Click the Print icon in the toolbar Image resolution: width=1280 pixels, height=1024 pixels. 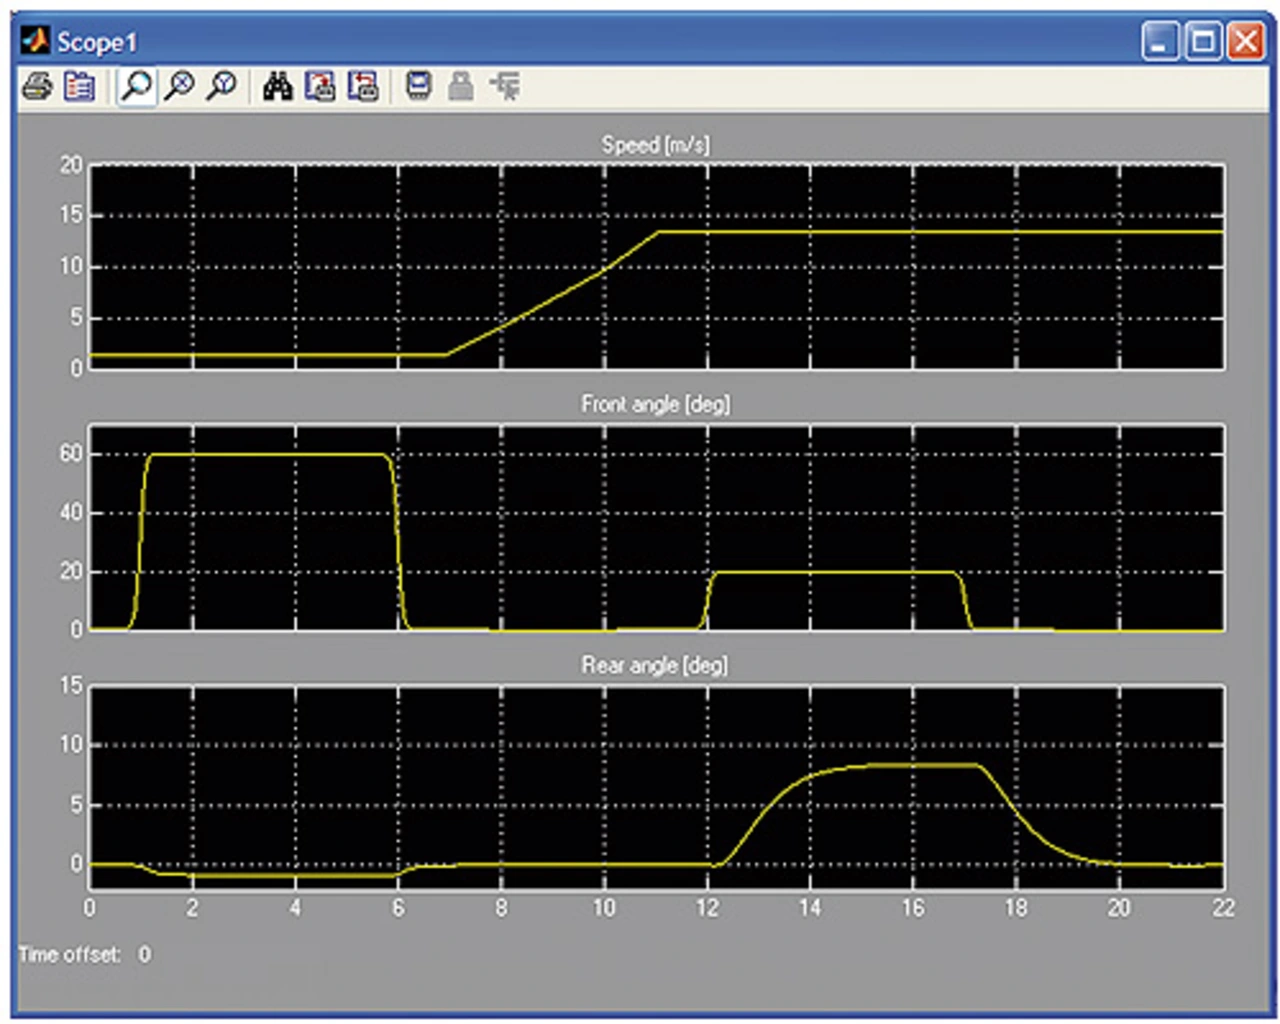(x=37, y=87)
